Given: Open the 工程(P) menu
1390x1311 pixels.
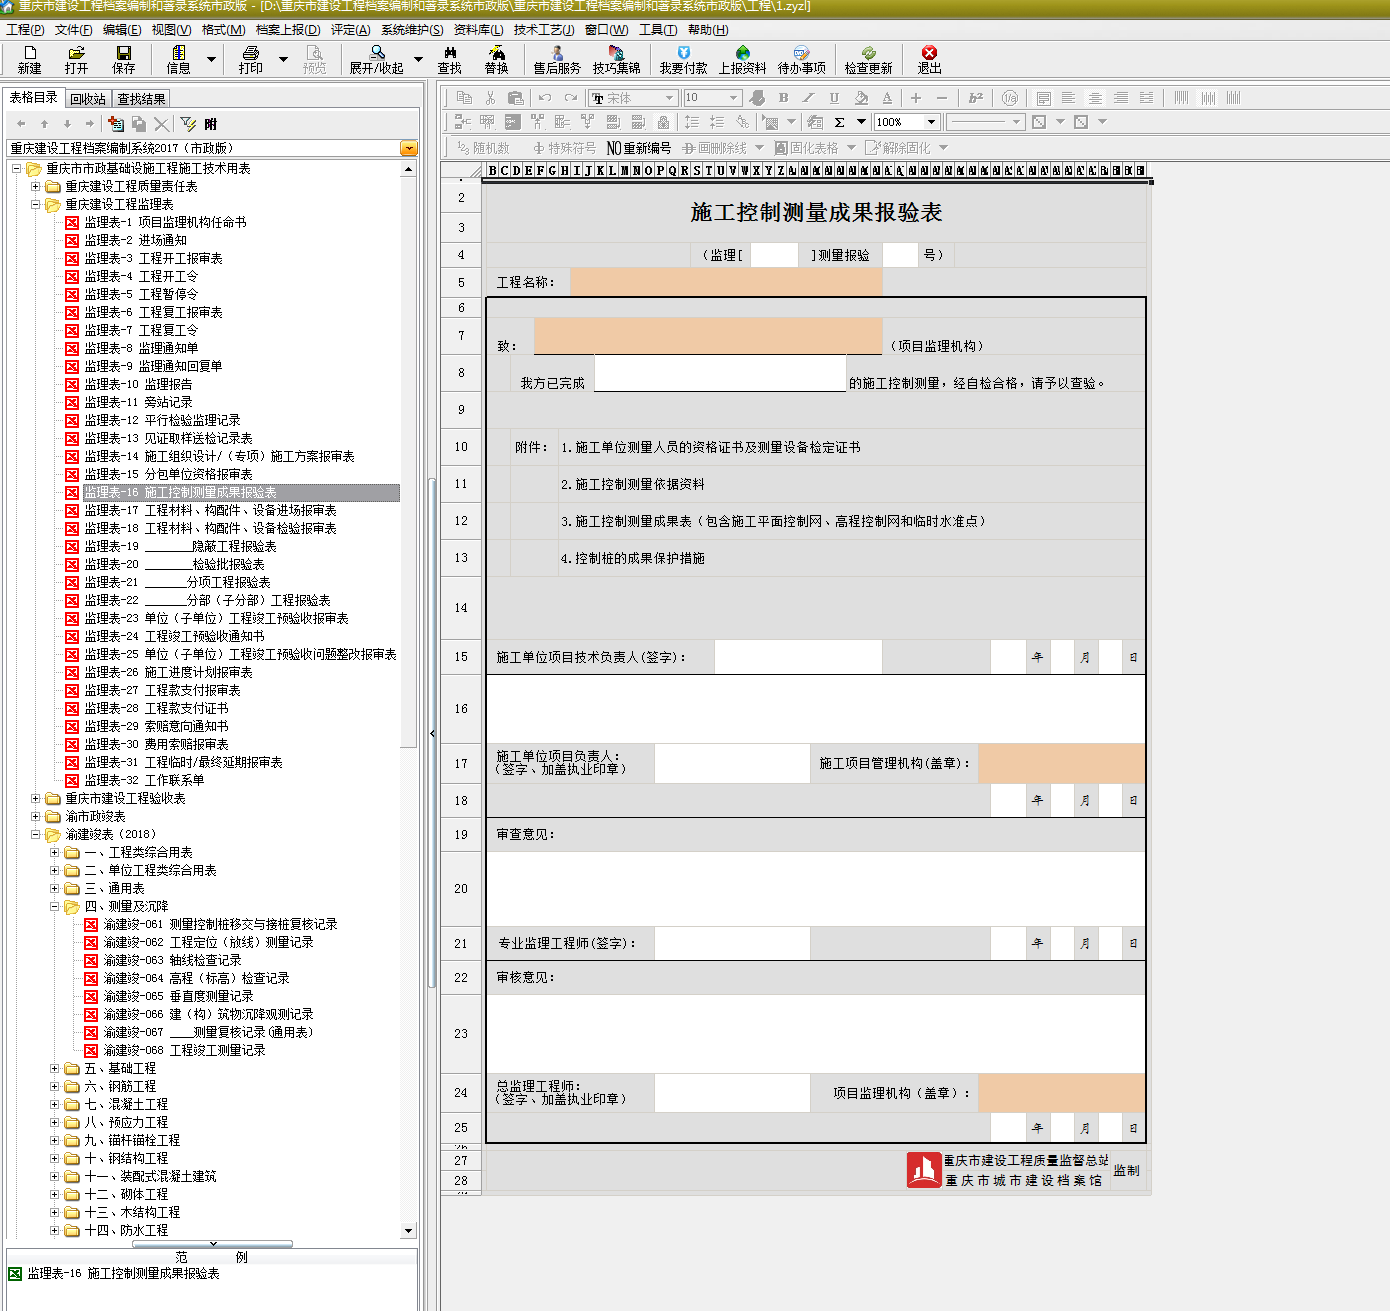Looking at the screenshot, I should click(24, 30).
